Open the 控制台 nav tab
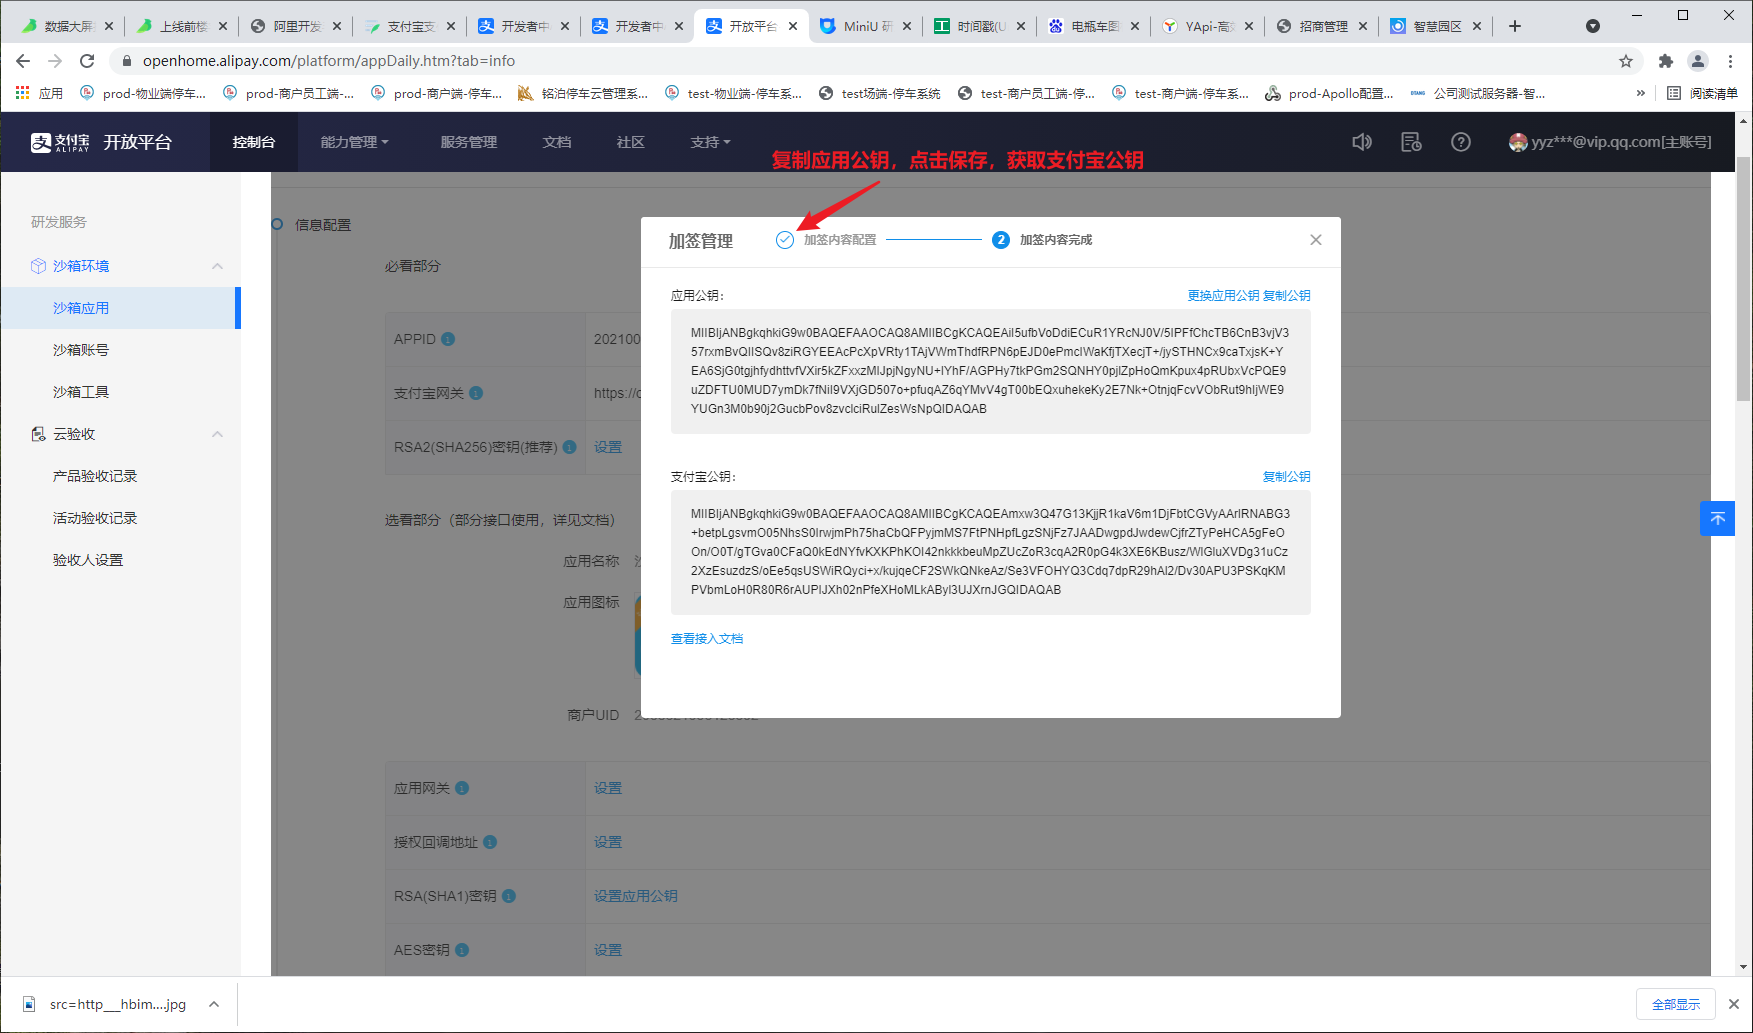 point(254,142)
